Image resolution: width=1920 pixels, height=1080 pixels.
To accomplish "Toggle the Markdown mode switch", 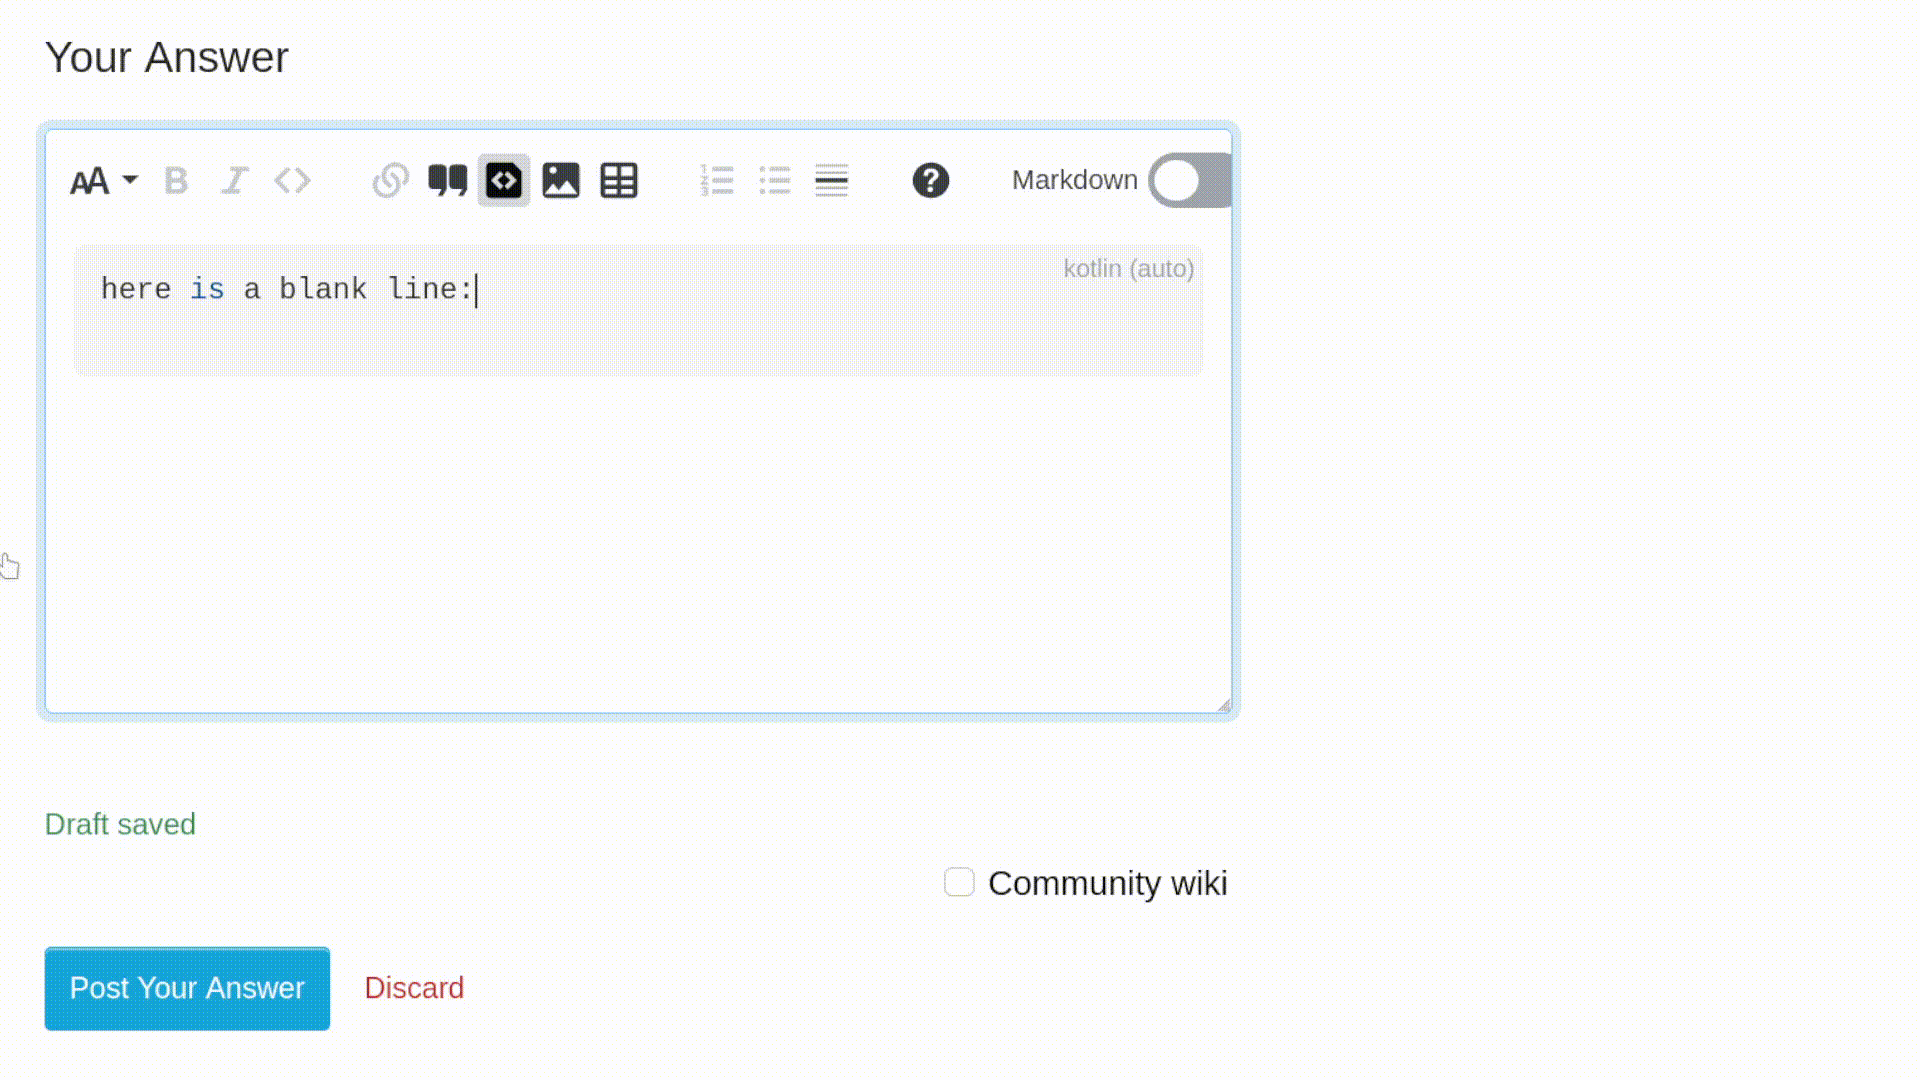I will coord(1189,181).
